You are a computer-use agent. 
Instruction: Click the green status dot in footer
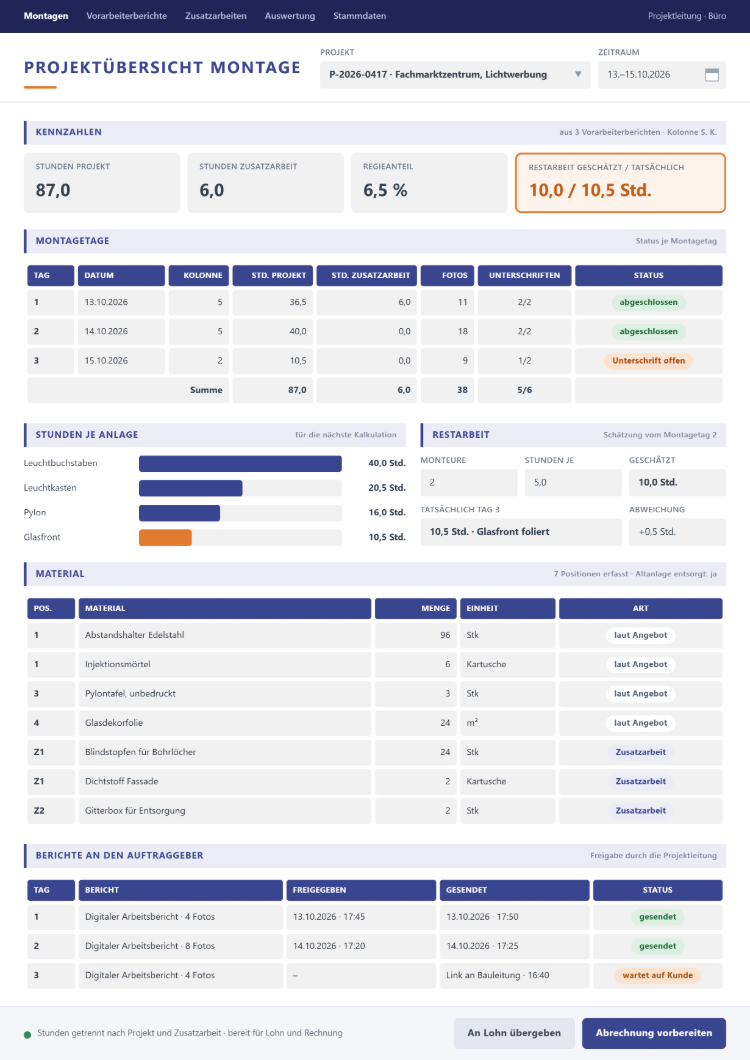click(x=28, y=1034)
